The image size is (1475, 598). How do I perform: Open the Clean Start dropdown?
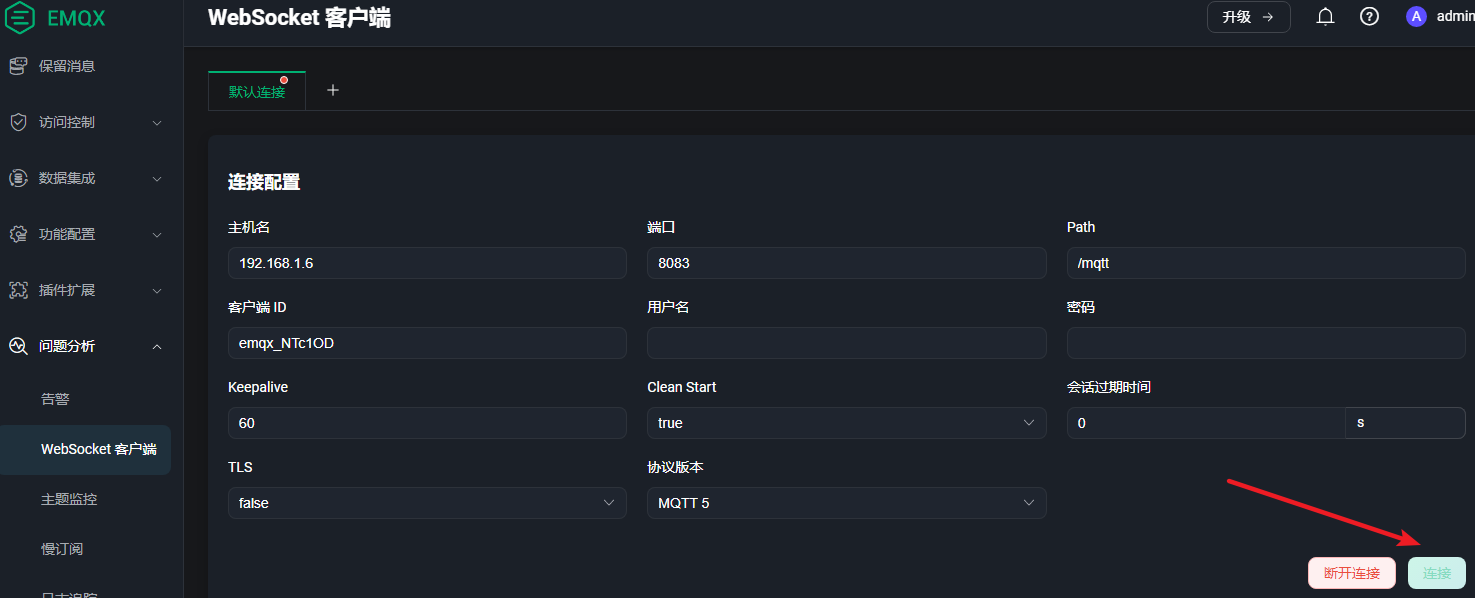[846, 423]
